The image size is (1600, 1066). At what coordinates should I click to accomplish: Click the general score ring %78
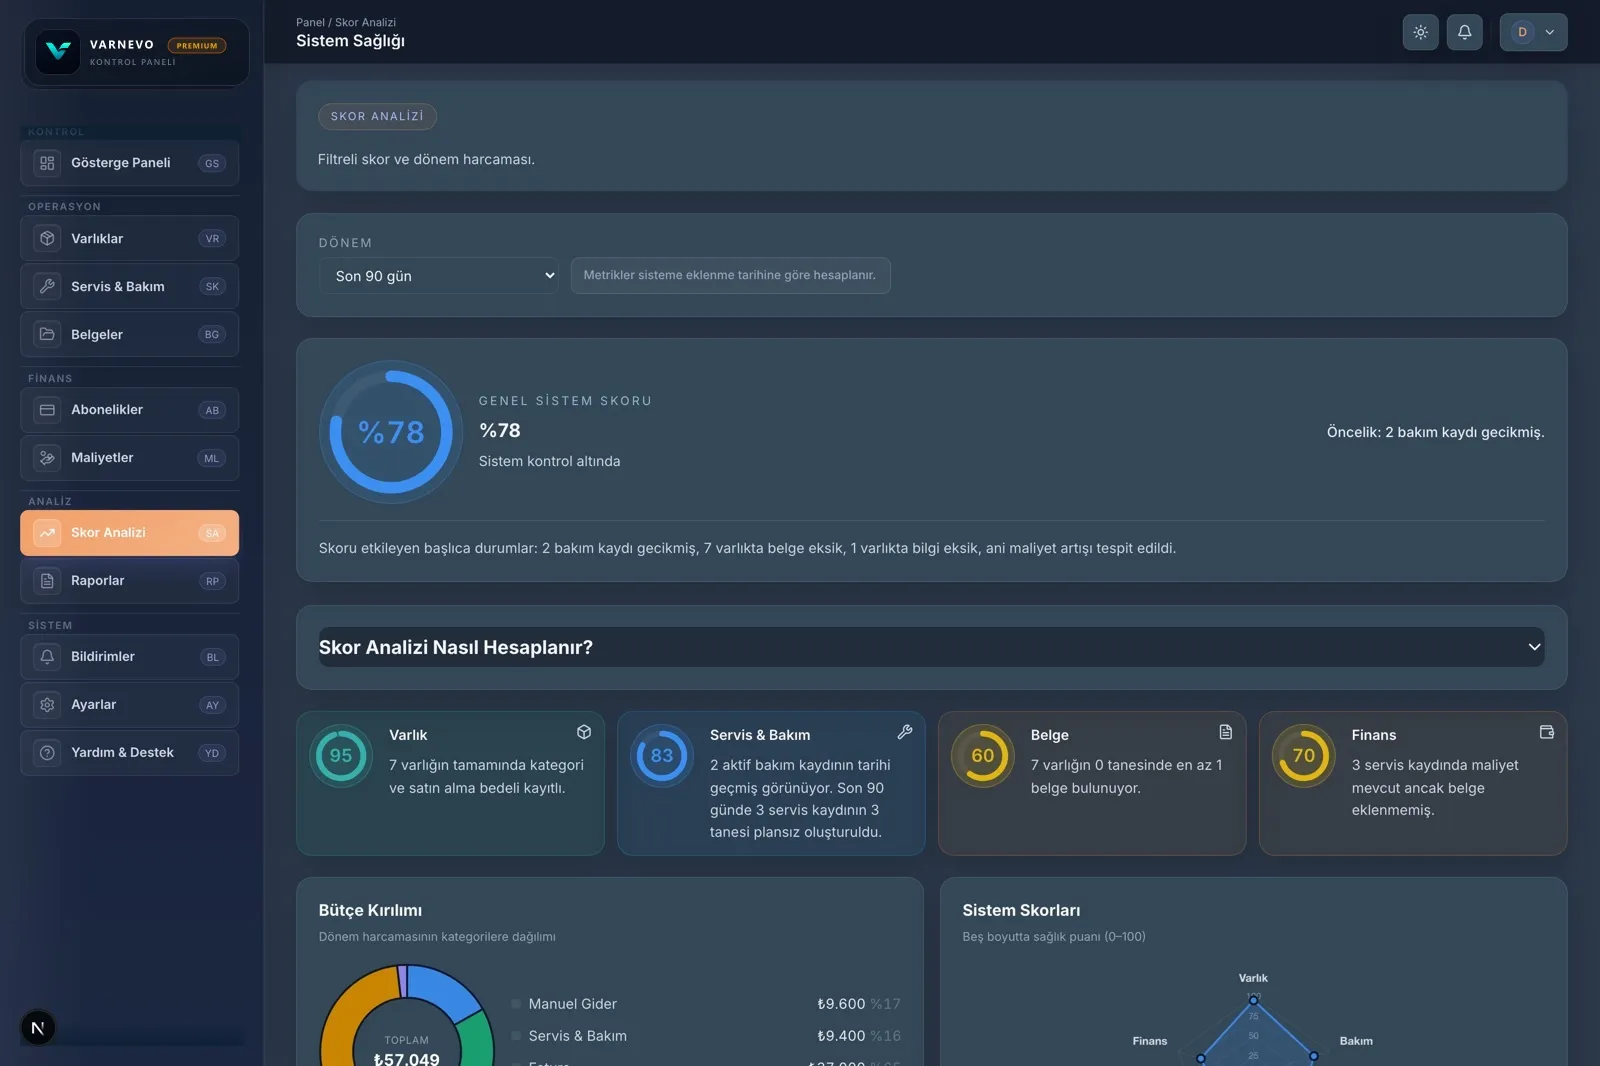click(391, 432)
